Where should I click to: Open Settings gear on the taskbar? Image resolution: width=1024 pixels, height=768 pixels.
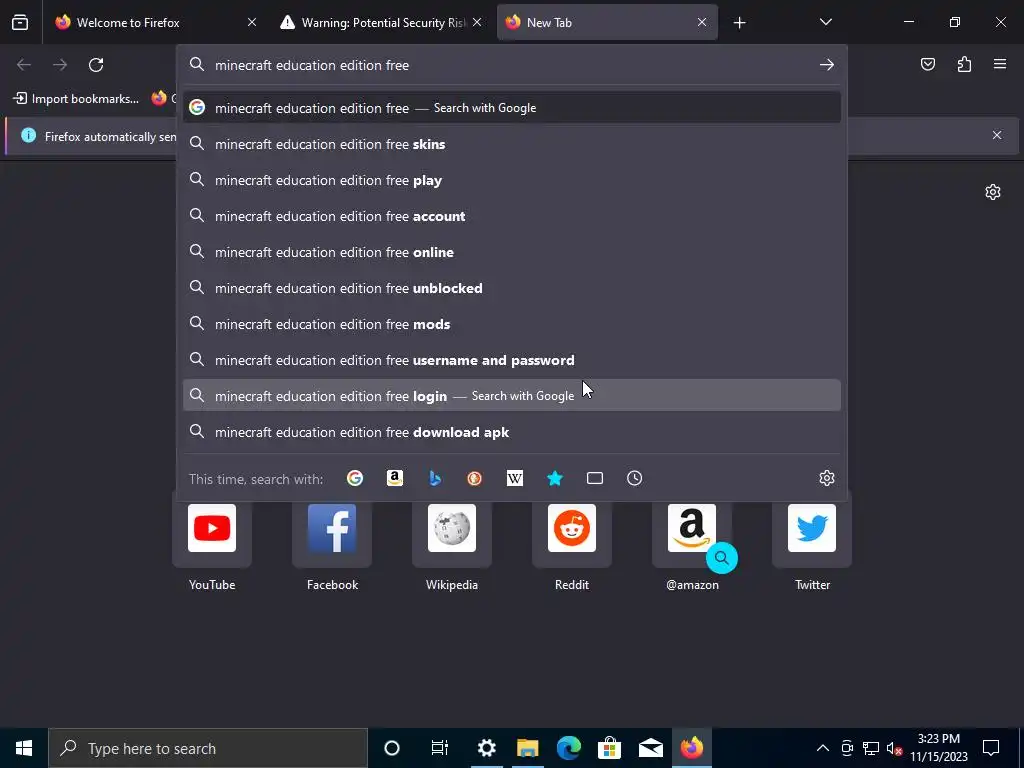coord(487,748)
